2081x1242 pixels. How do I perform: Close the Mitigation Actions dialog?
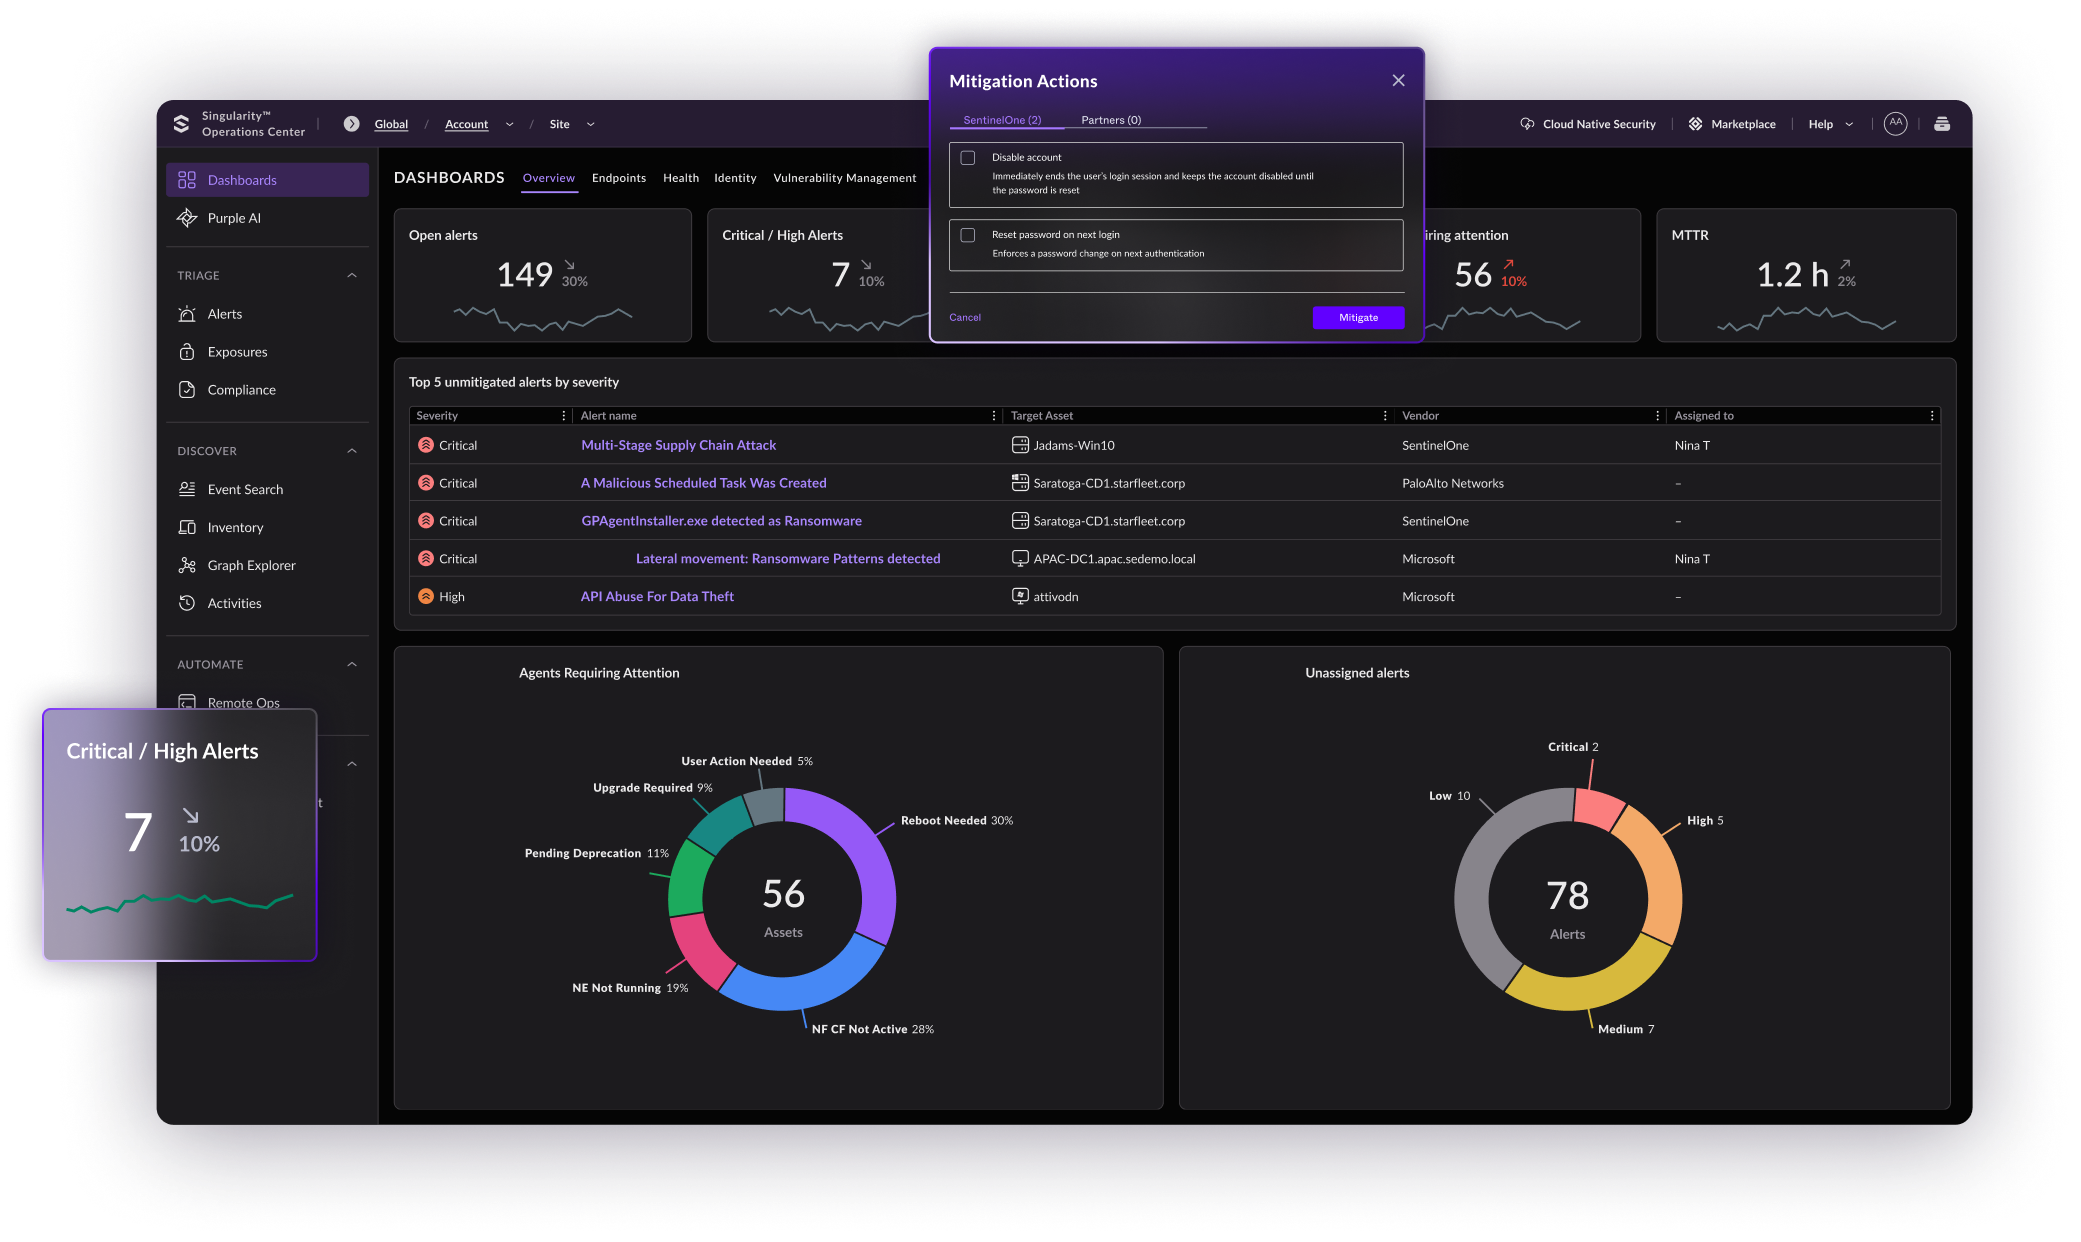click(x=1398, y=81)
